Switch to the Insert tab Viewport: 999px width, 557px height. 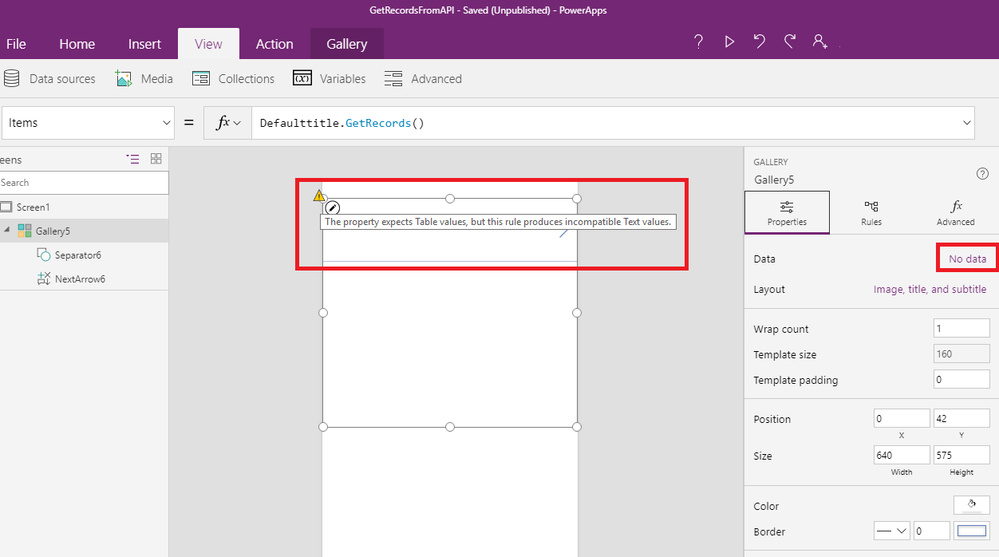coord(144,44)
